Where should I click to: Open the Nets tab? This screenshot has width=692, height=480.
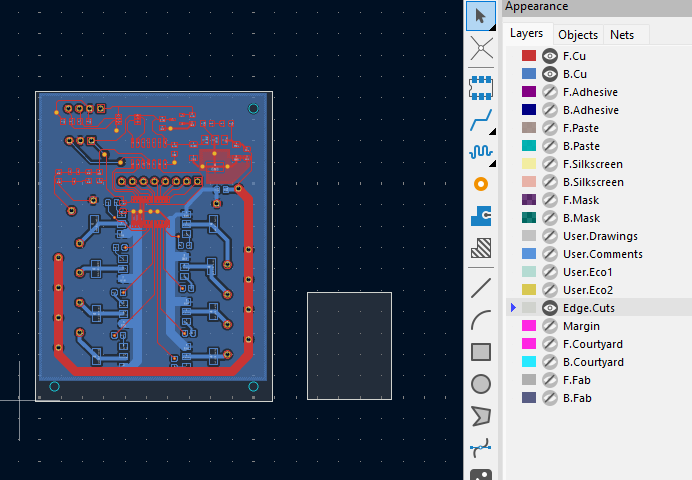[622, 35]
